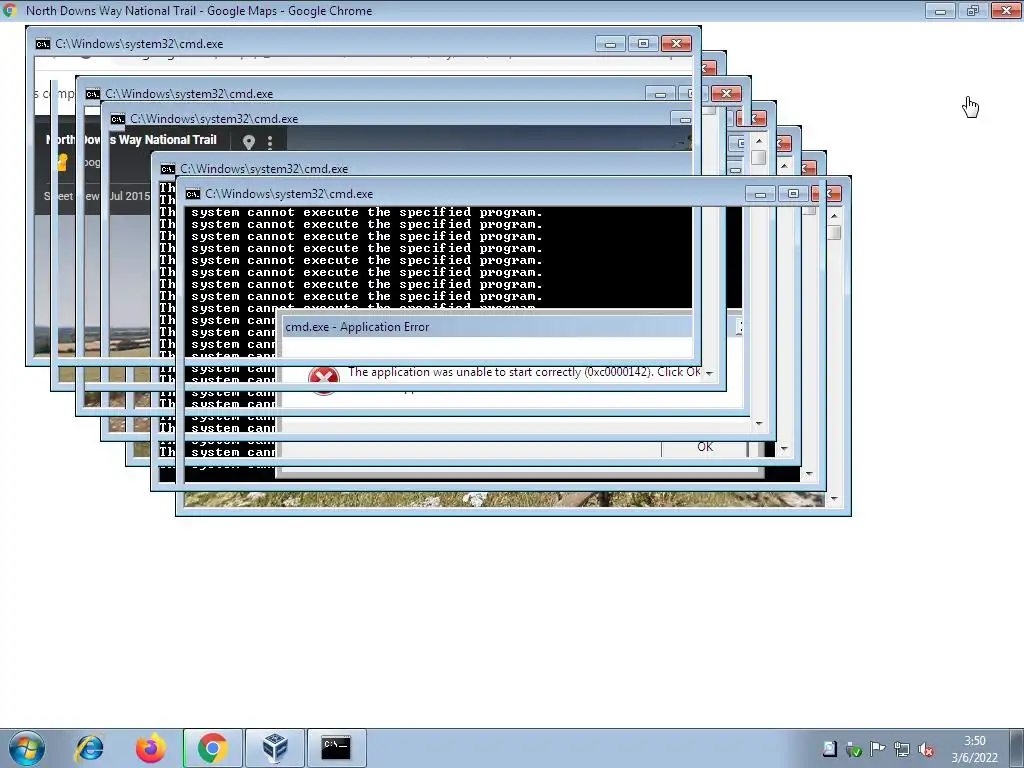The width and height of the screenshot is (1024, 768).
Task: Open the front-most cmd window's system icon
Action: (193, 194)
